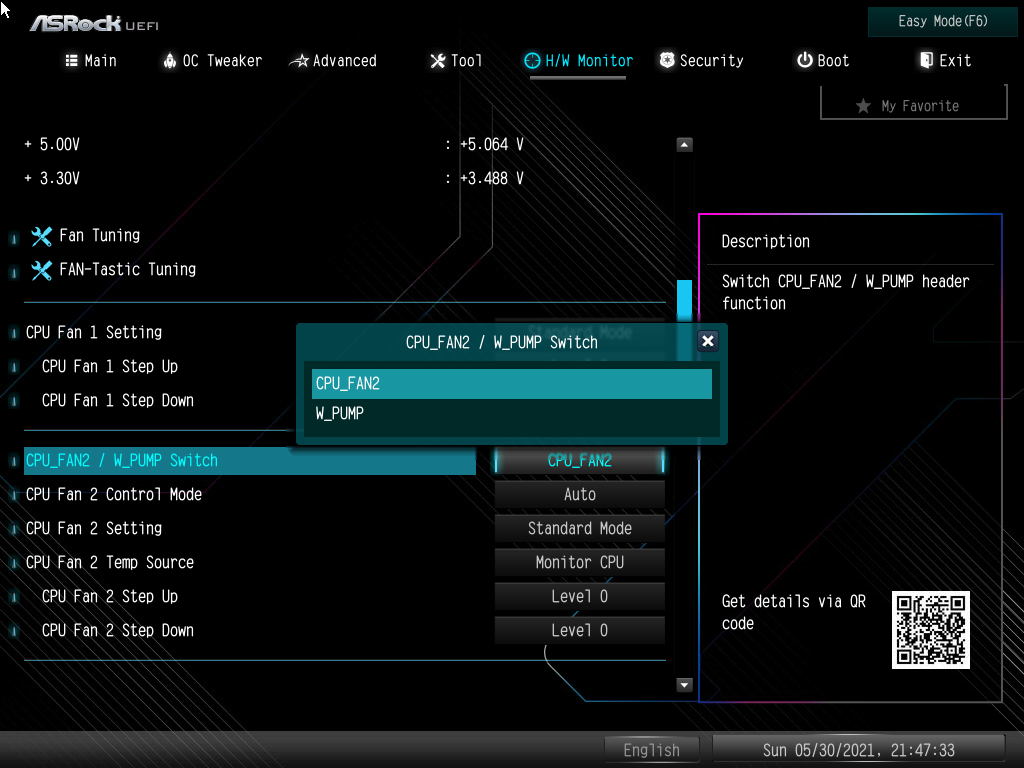Select CPU Fan 1 Step Up row
The width and height of the screenshot is (1024, 768).
110,366
